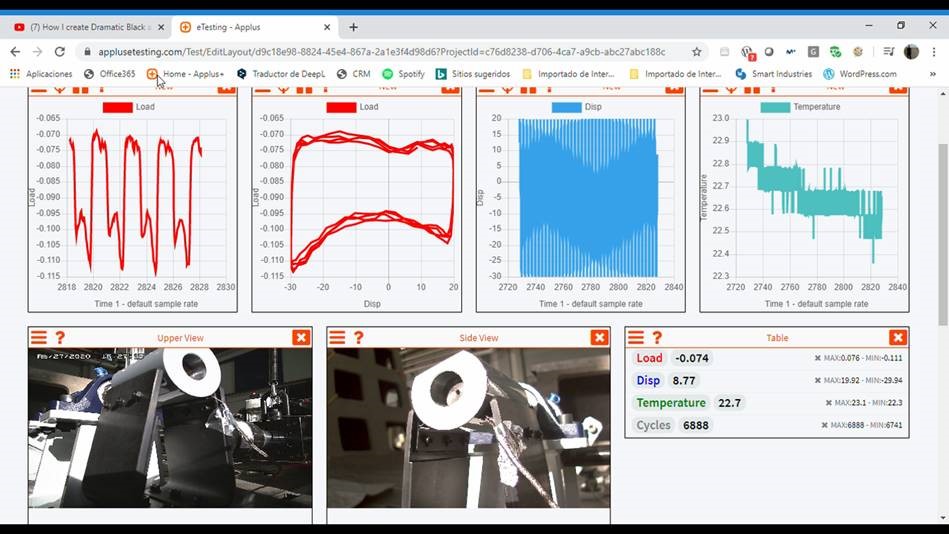Open the Side View panel hamburger menu
This screenshot has height=534, width=949.
tap(337, 338)
